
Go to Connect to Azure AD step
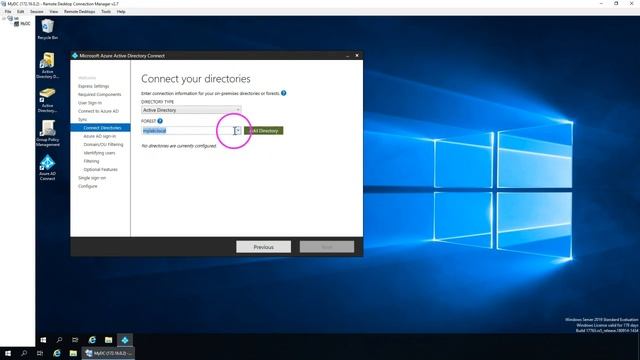tap(98, 111)
